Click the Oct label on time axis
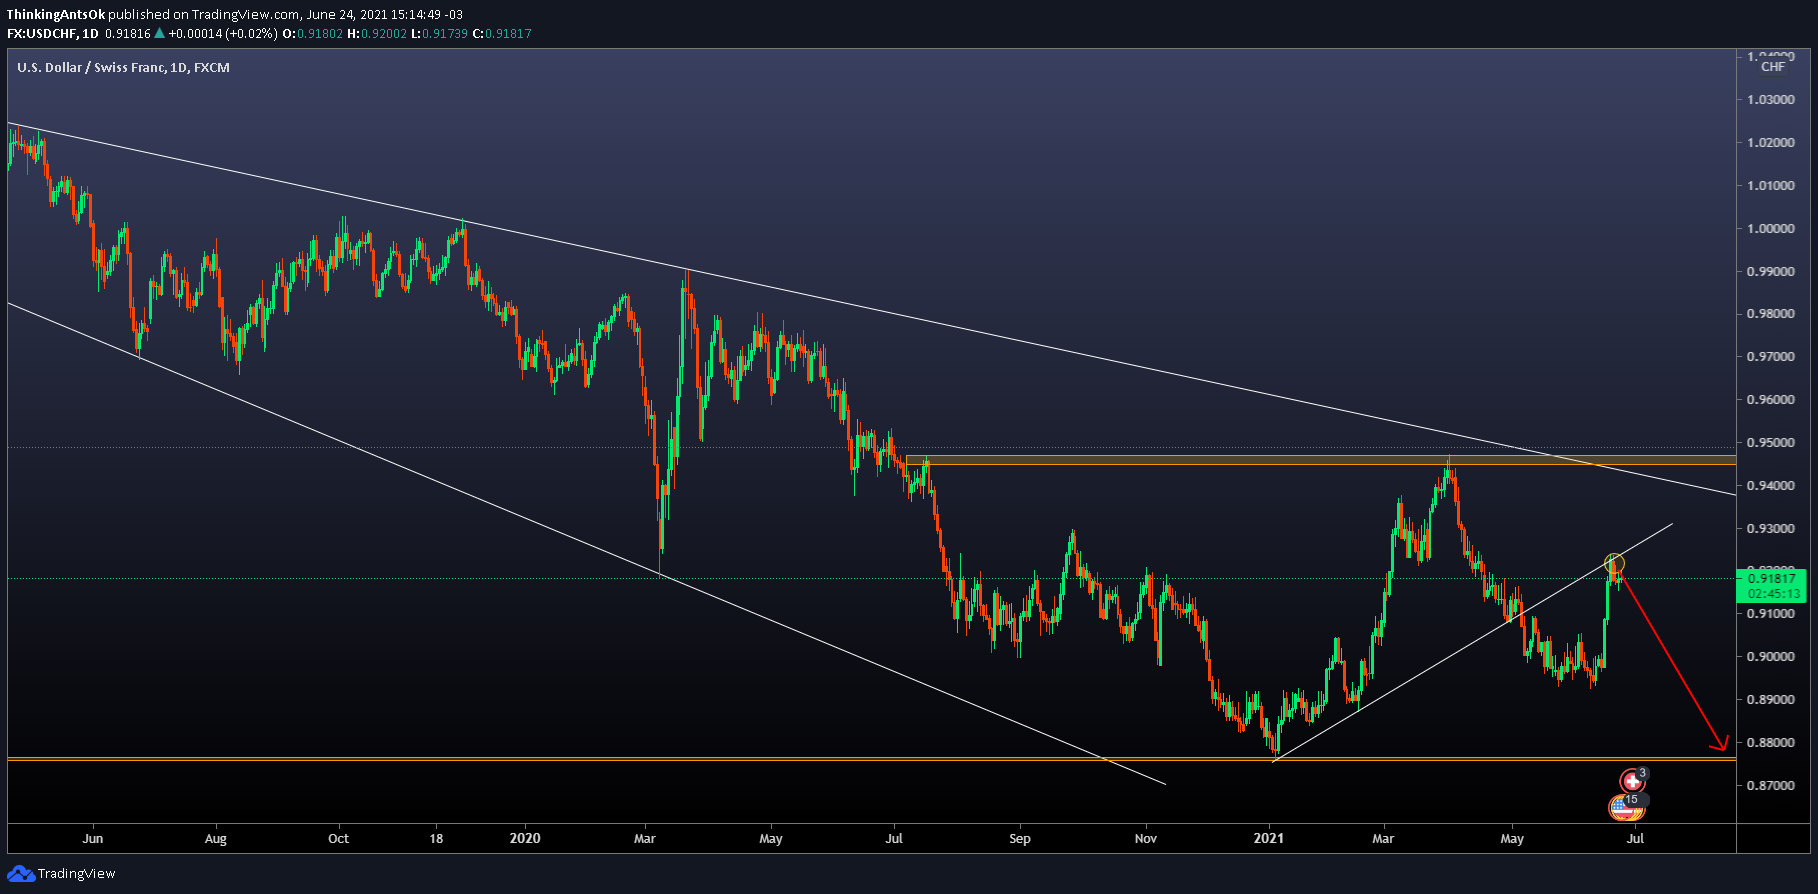Image resolution: width=1818 pixels, height=894 pixels. [338, 839]
